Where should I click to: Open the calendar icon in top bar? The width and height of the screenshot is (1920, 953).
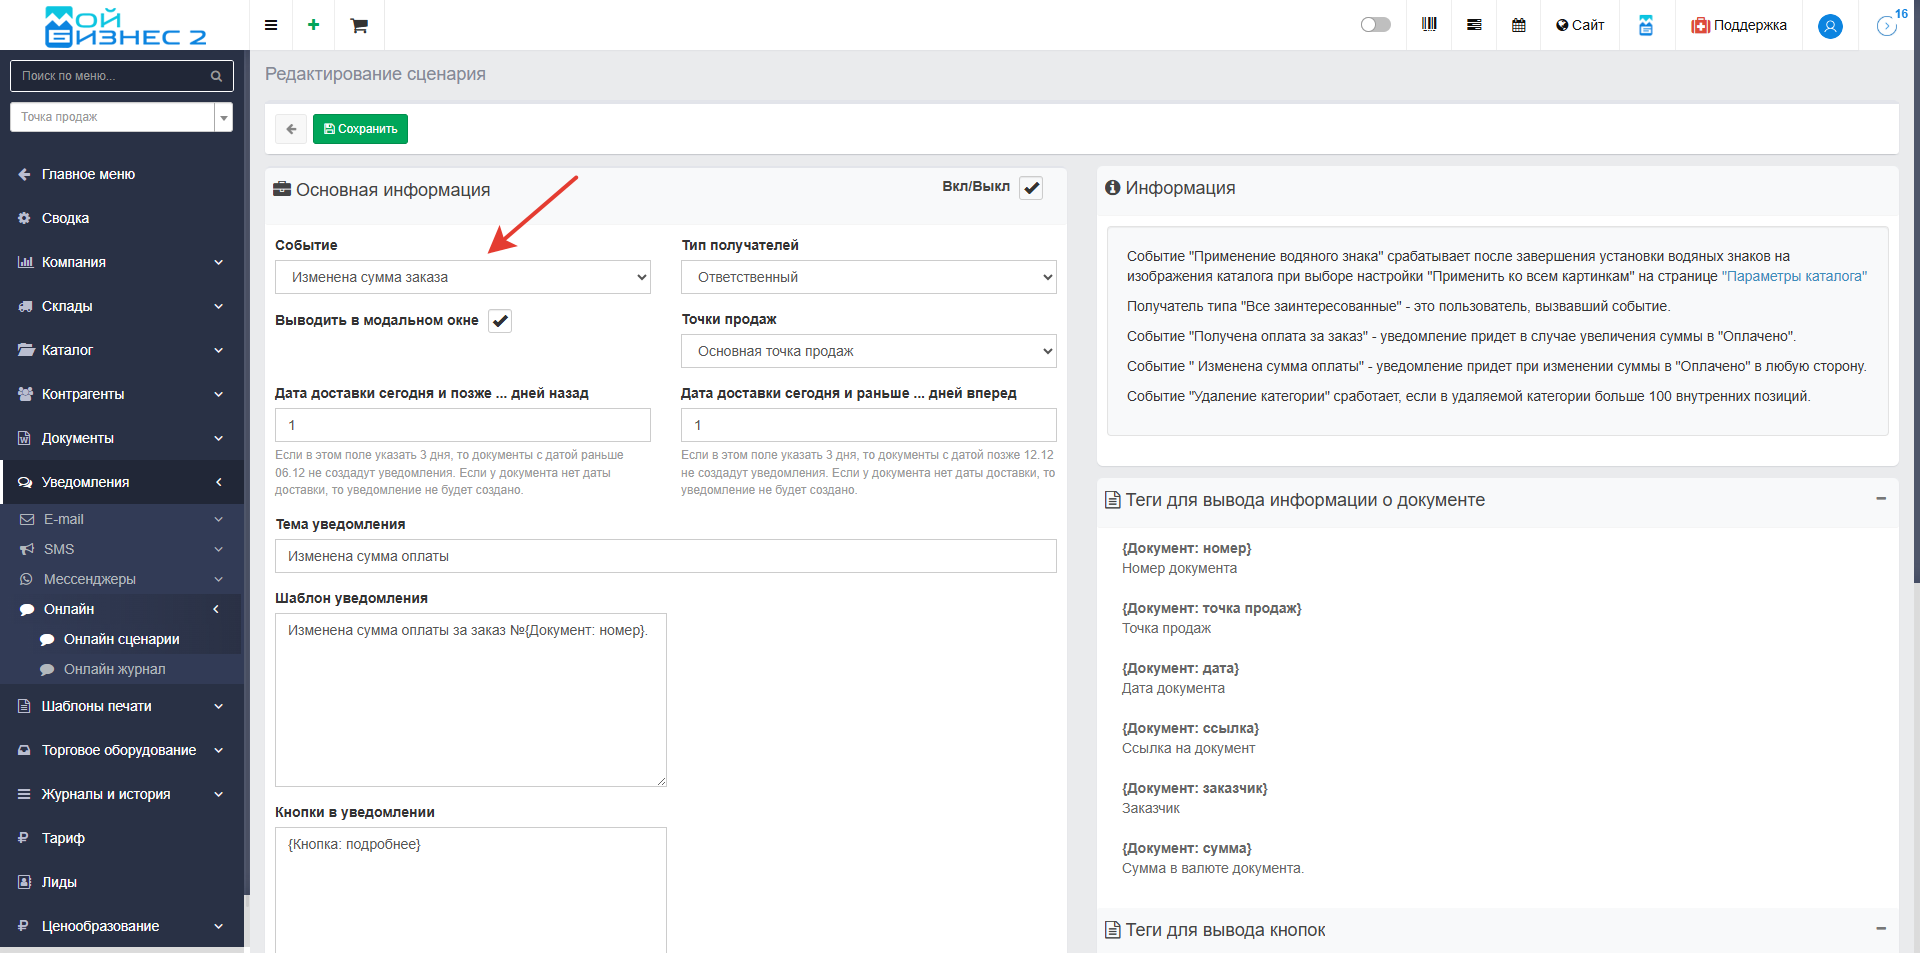[1518, 25]
